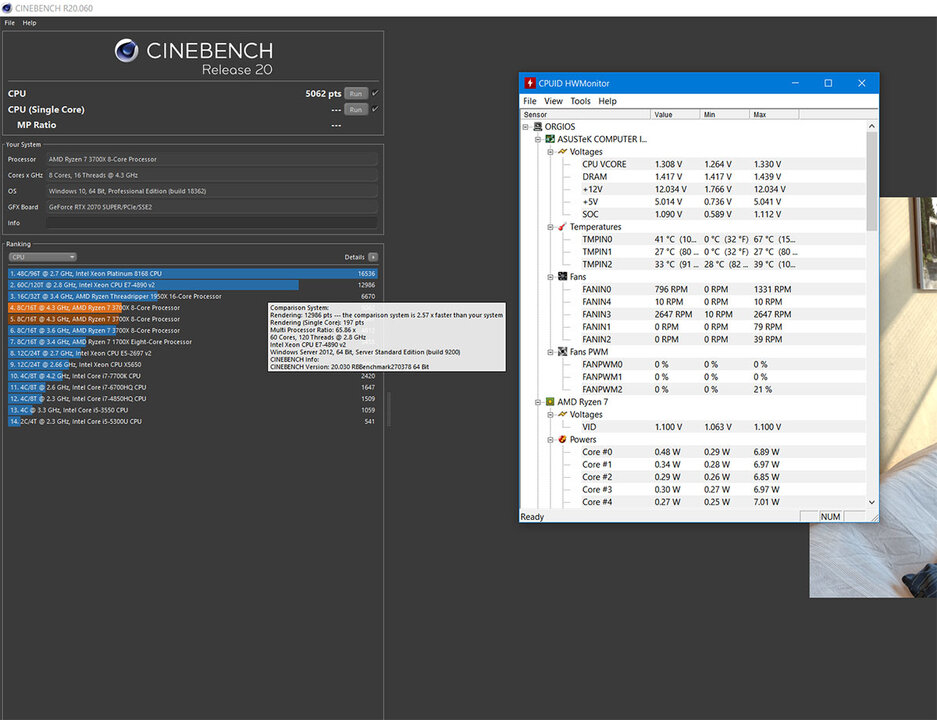Click the Cinebench logo icon in the header
Viewport: 937px width, 720px height.
[x=127, y=51]
